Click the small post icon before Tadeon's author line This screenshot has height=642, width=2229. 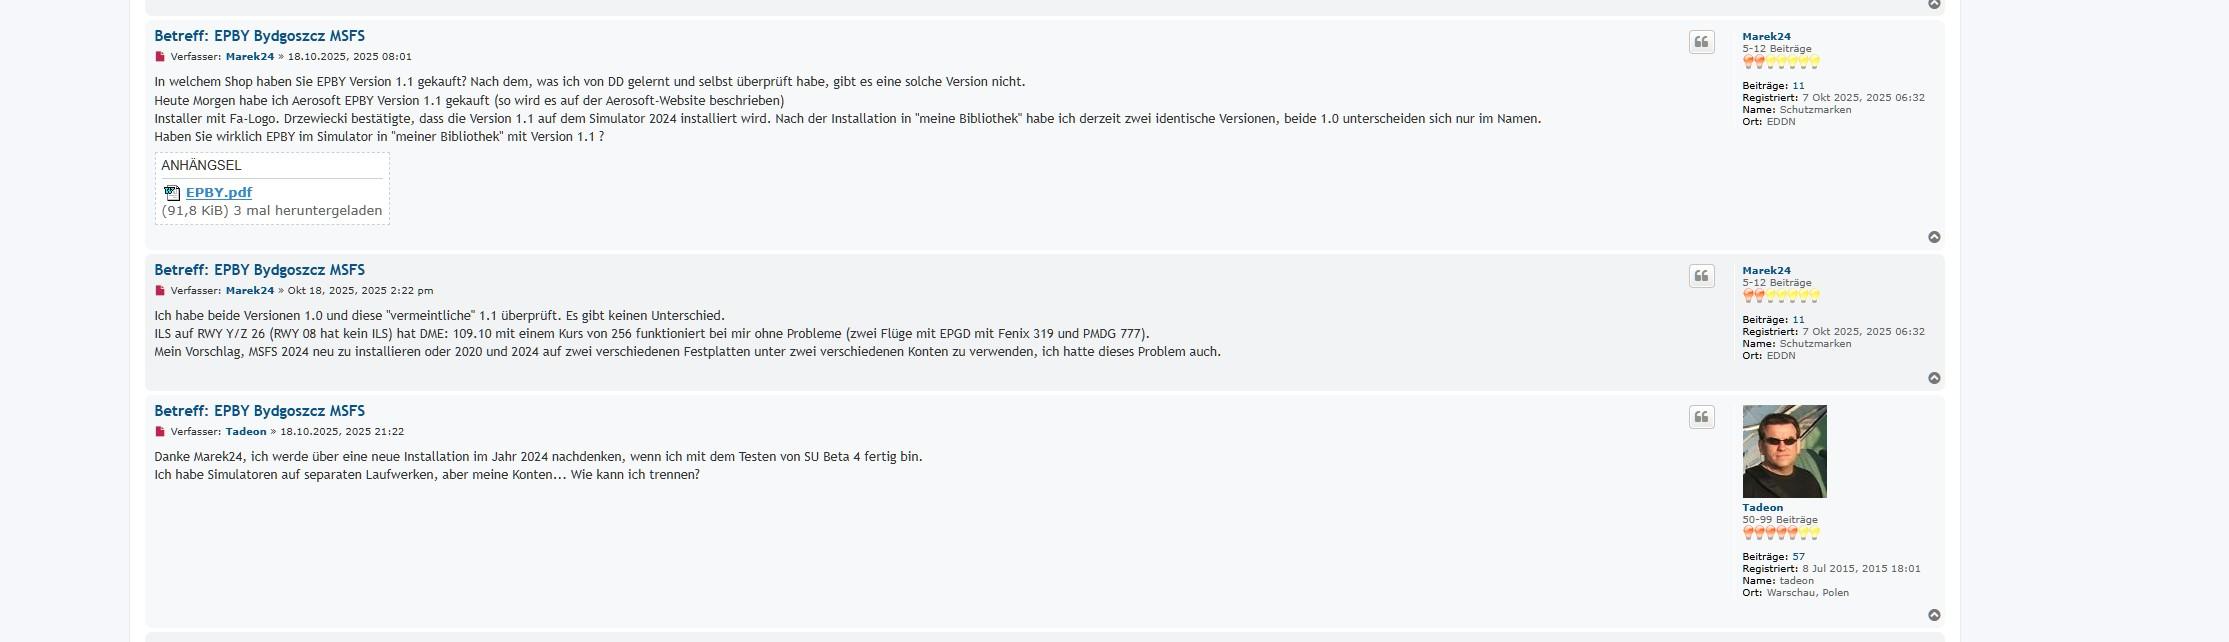[x=159, y=432]
